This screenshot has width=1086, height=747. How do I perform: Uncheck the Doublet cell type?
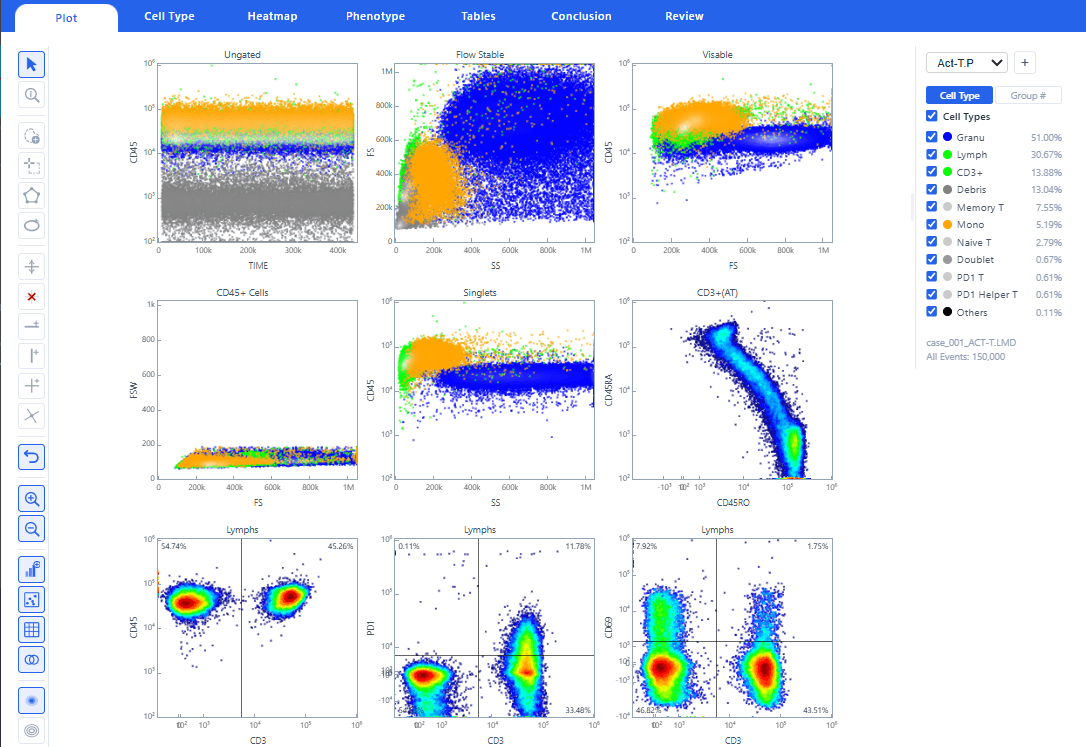point(932,259)
